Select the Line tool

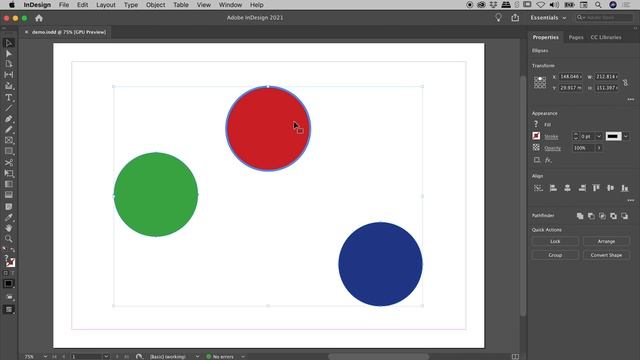pos(9,108)
